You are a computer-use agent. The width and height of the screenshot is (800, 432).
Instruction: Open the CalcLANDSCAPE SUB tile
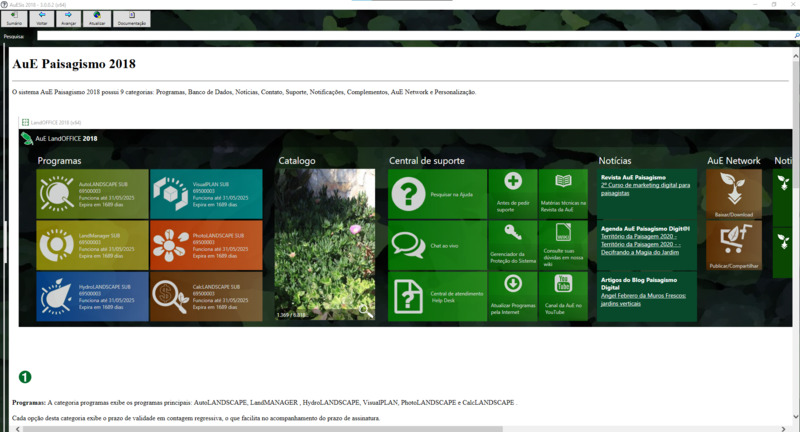[x=206, y=296]
